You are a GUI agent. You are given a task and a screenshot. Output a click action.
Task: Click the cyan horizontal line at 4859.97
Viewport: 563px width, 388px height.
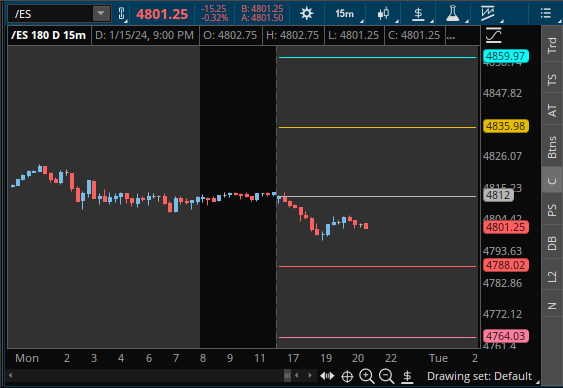pos(377,57)
